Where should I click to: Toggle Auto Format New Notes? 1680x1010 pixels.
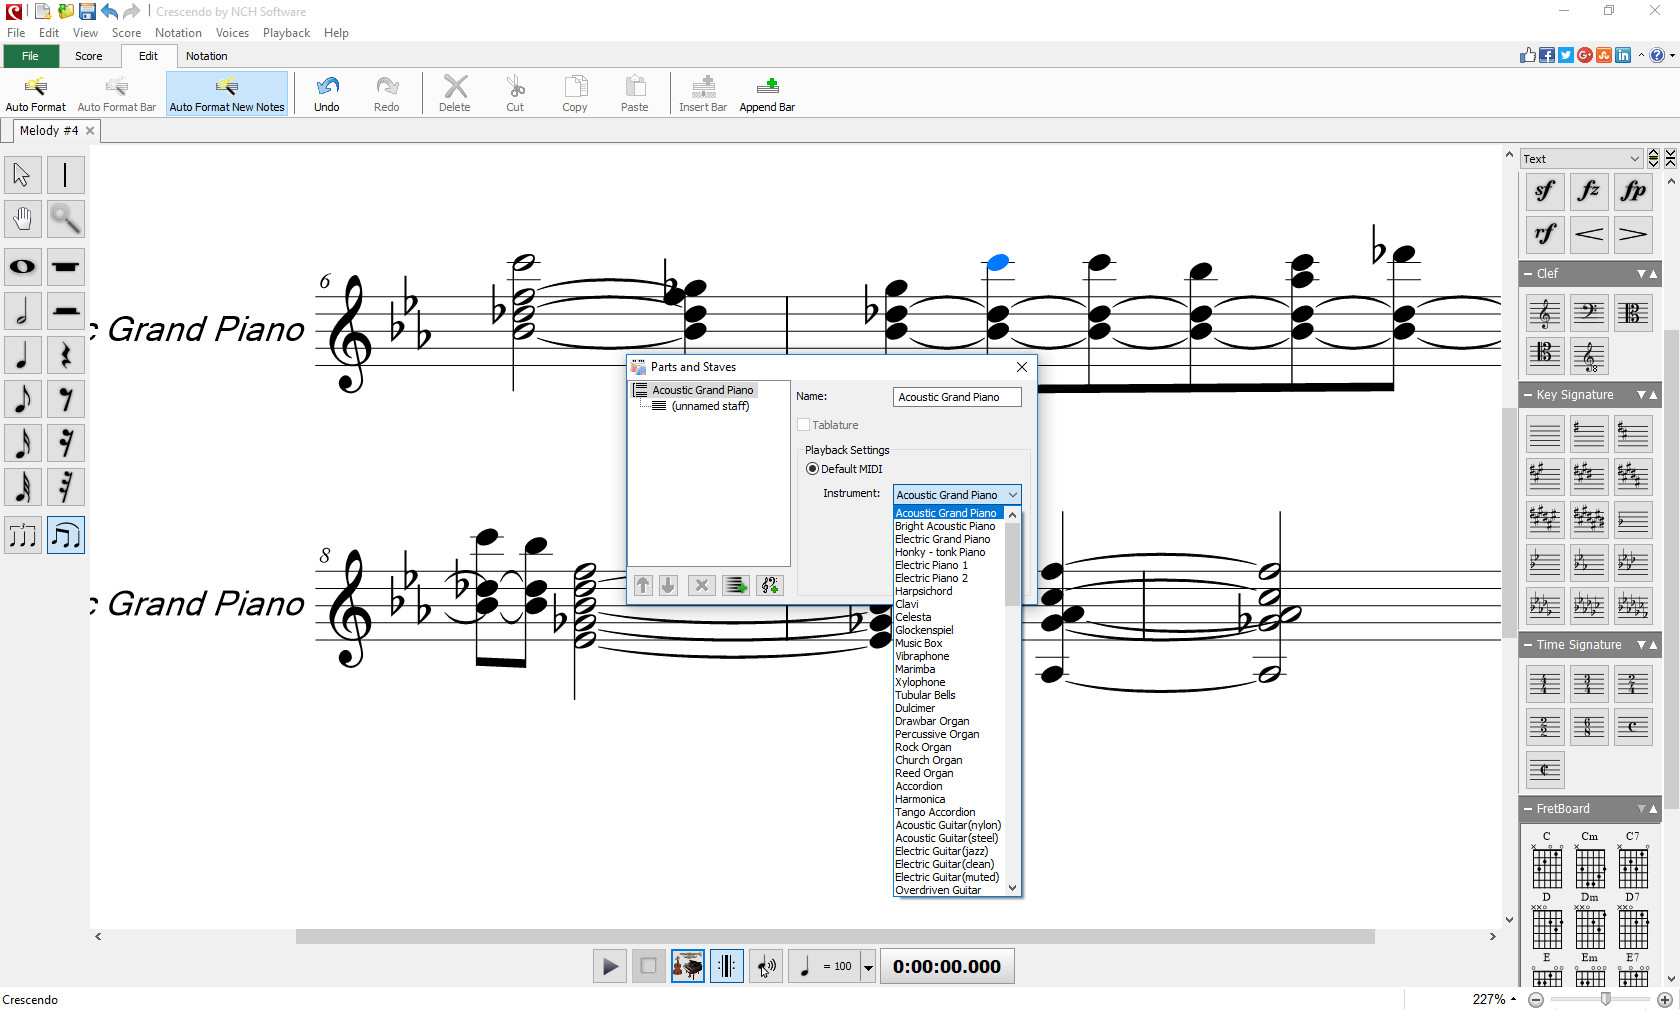click(x=227, y=93)
